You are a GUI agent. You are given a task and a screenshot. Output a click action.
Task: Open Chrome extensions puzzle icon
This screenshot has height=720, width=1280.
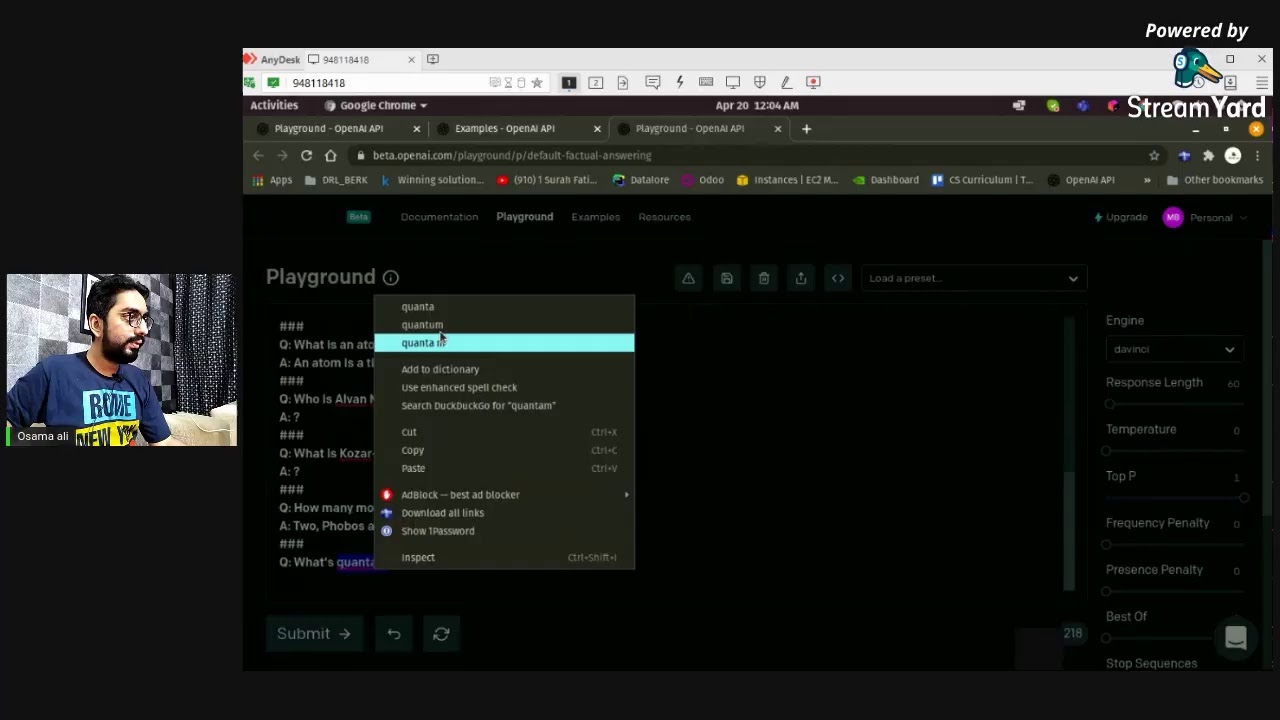coord(1208,155)
